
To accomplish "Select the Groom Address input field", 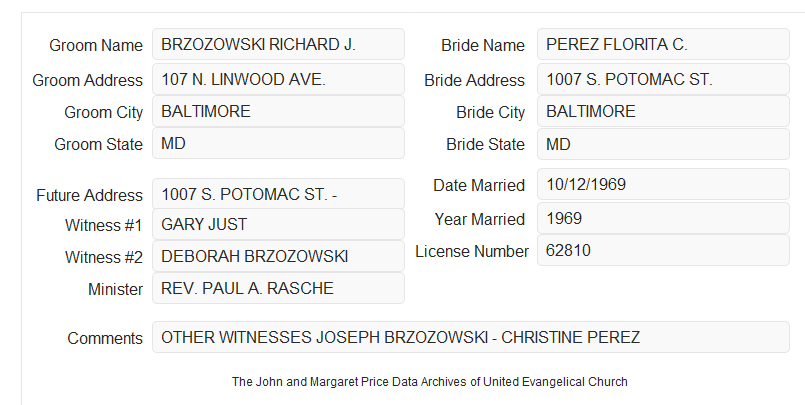I will coord(278,79).
